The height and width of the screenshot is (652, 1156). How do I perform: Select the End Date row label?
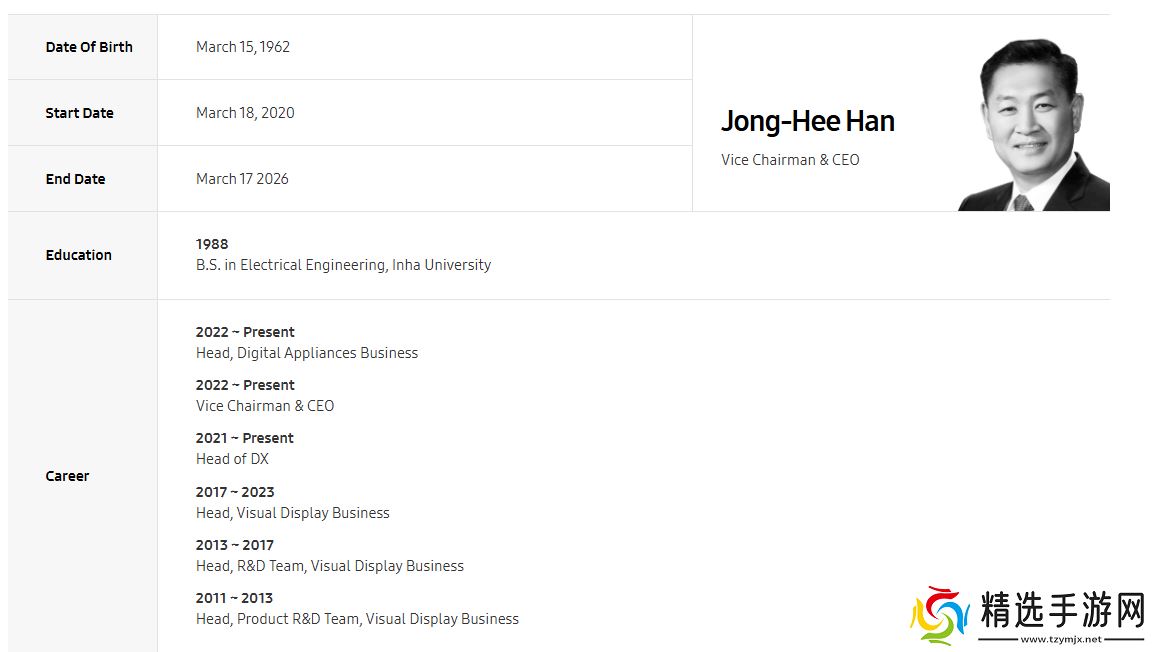[75, 179]
